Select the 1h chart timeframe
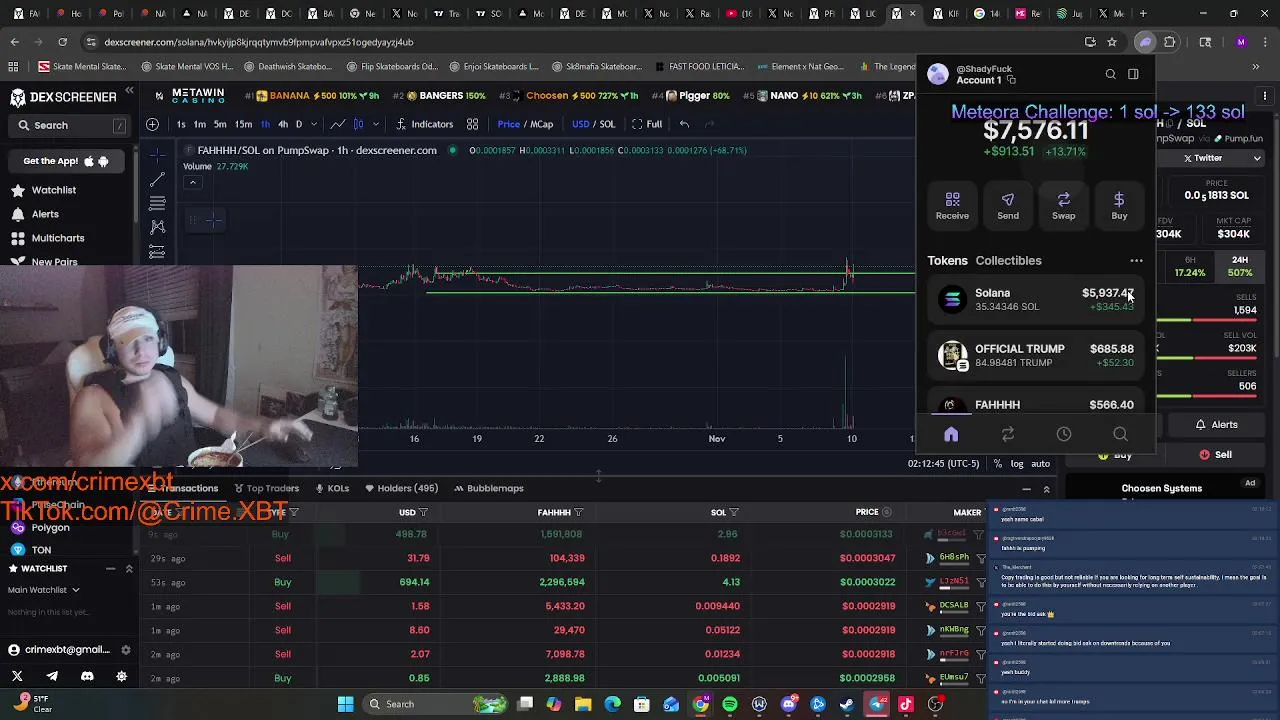The height and width of the screenshot is (720, 1280). pyautogui.click(x=265, y=124)
